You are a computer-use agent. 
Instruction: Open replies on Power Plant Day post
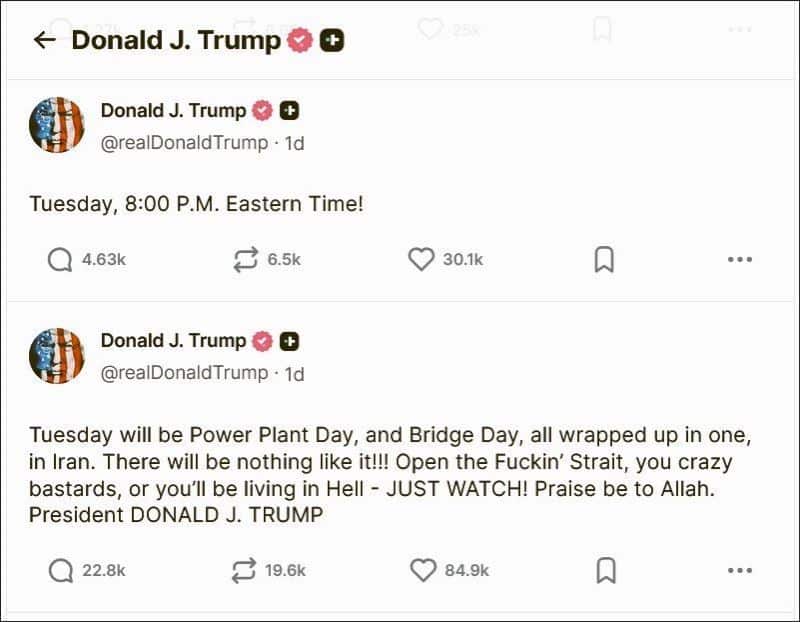tap(60, 570)
